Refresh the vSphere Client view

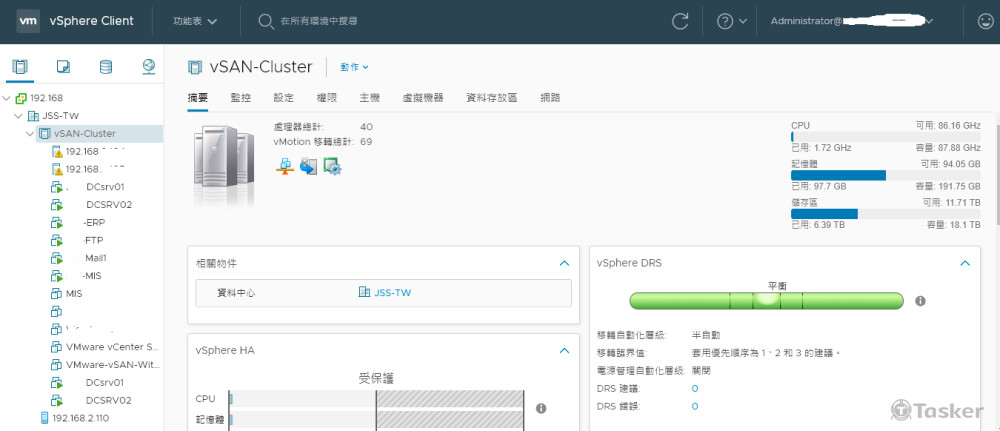pyautogui.click(x=680, y=21)
